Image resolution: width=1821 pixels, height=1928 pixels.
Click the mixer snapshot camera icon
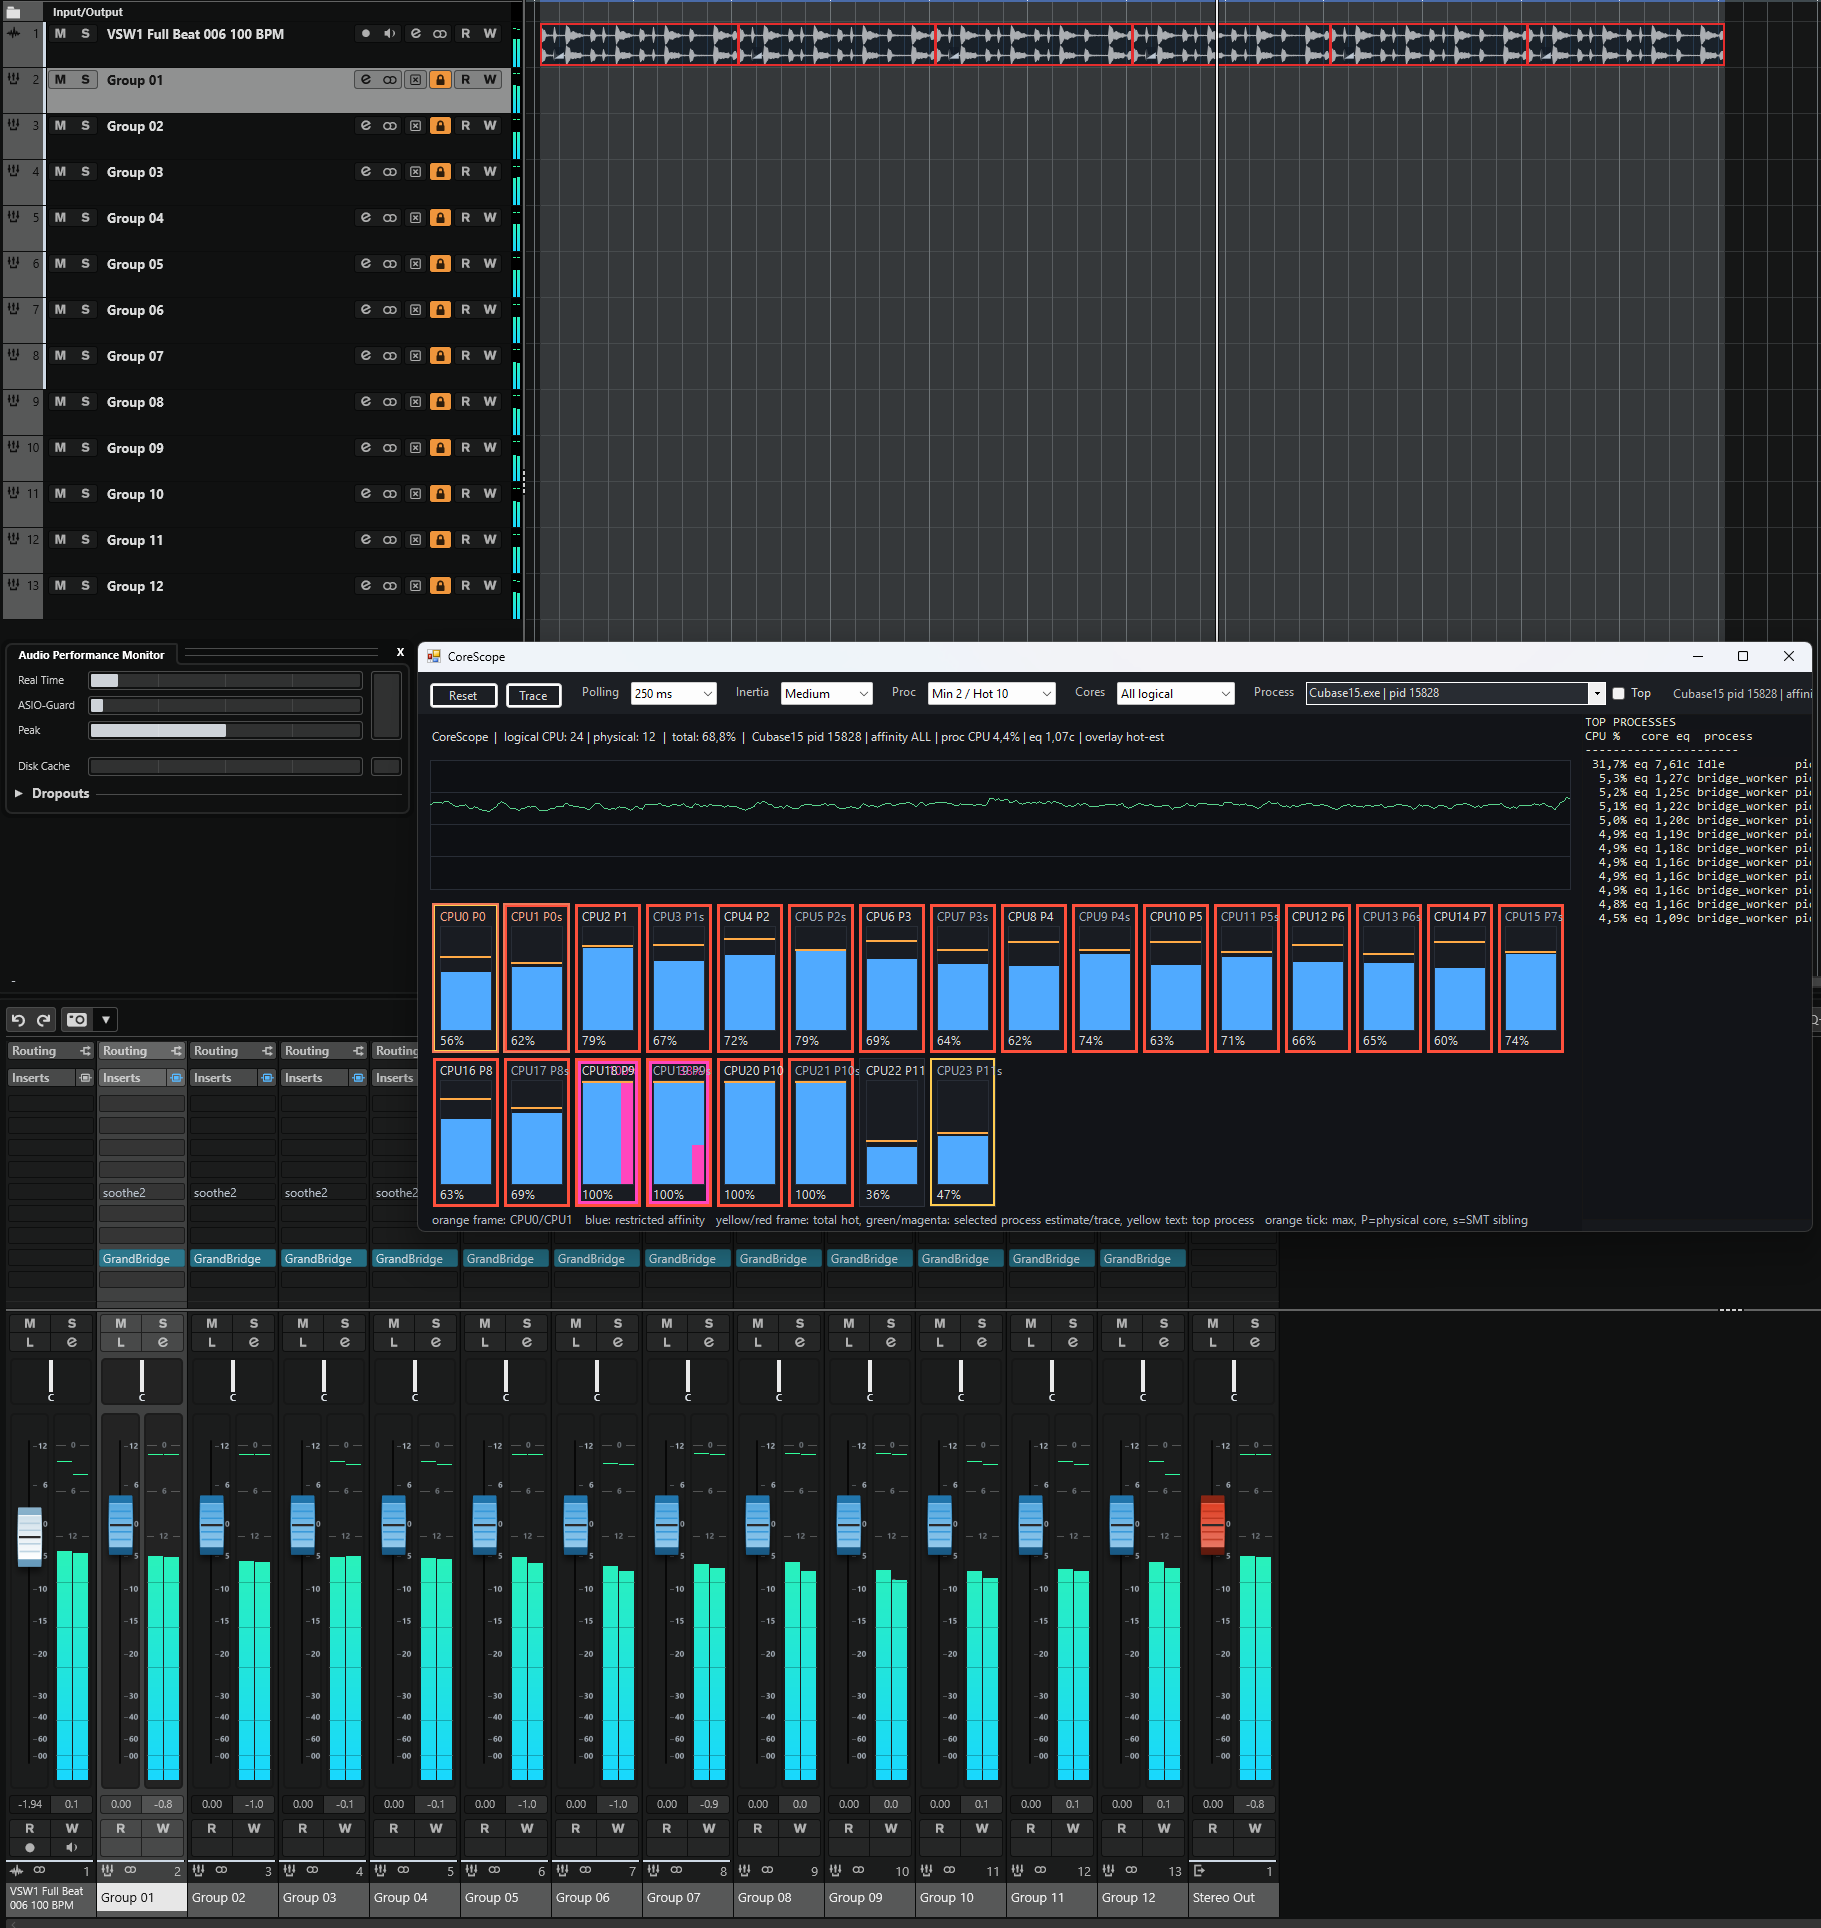click(76, 1020)
